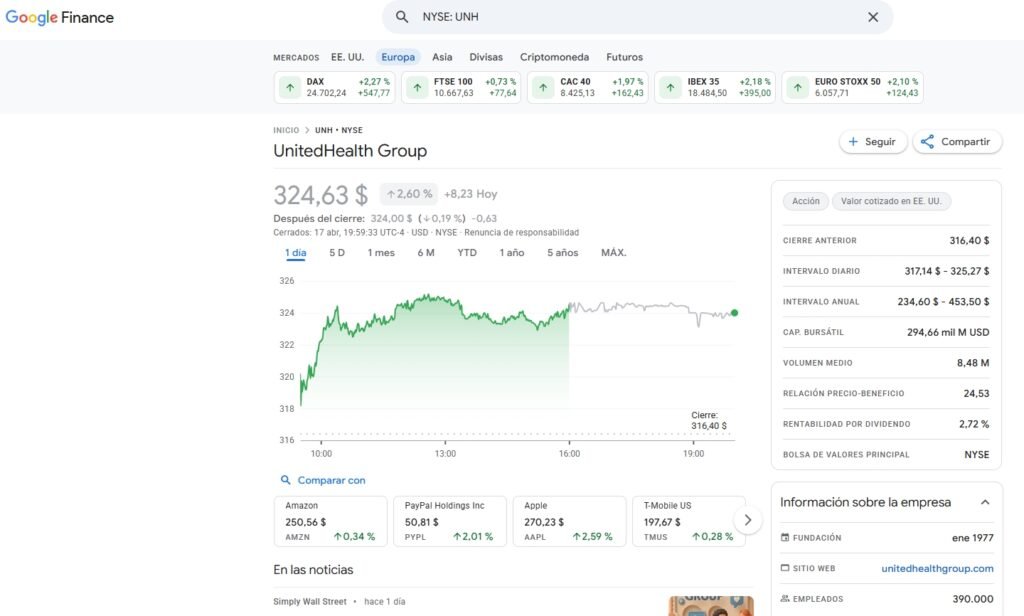Click the share icon in Compartir
The width and height of the screenshot is (1024, 616).
(927, 142)
